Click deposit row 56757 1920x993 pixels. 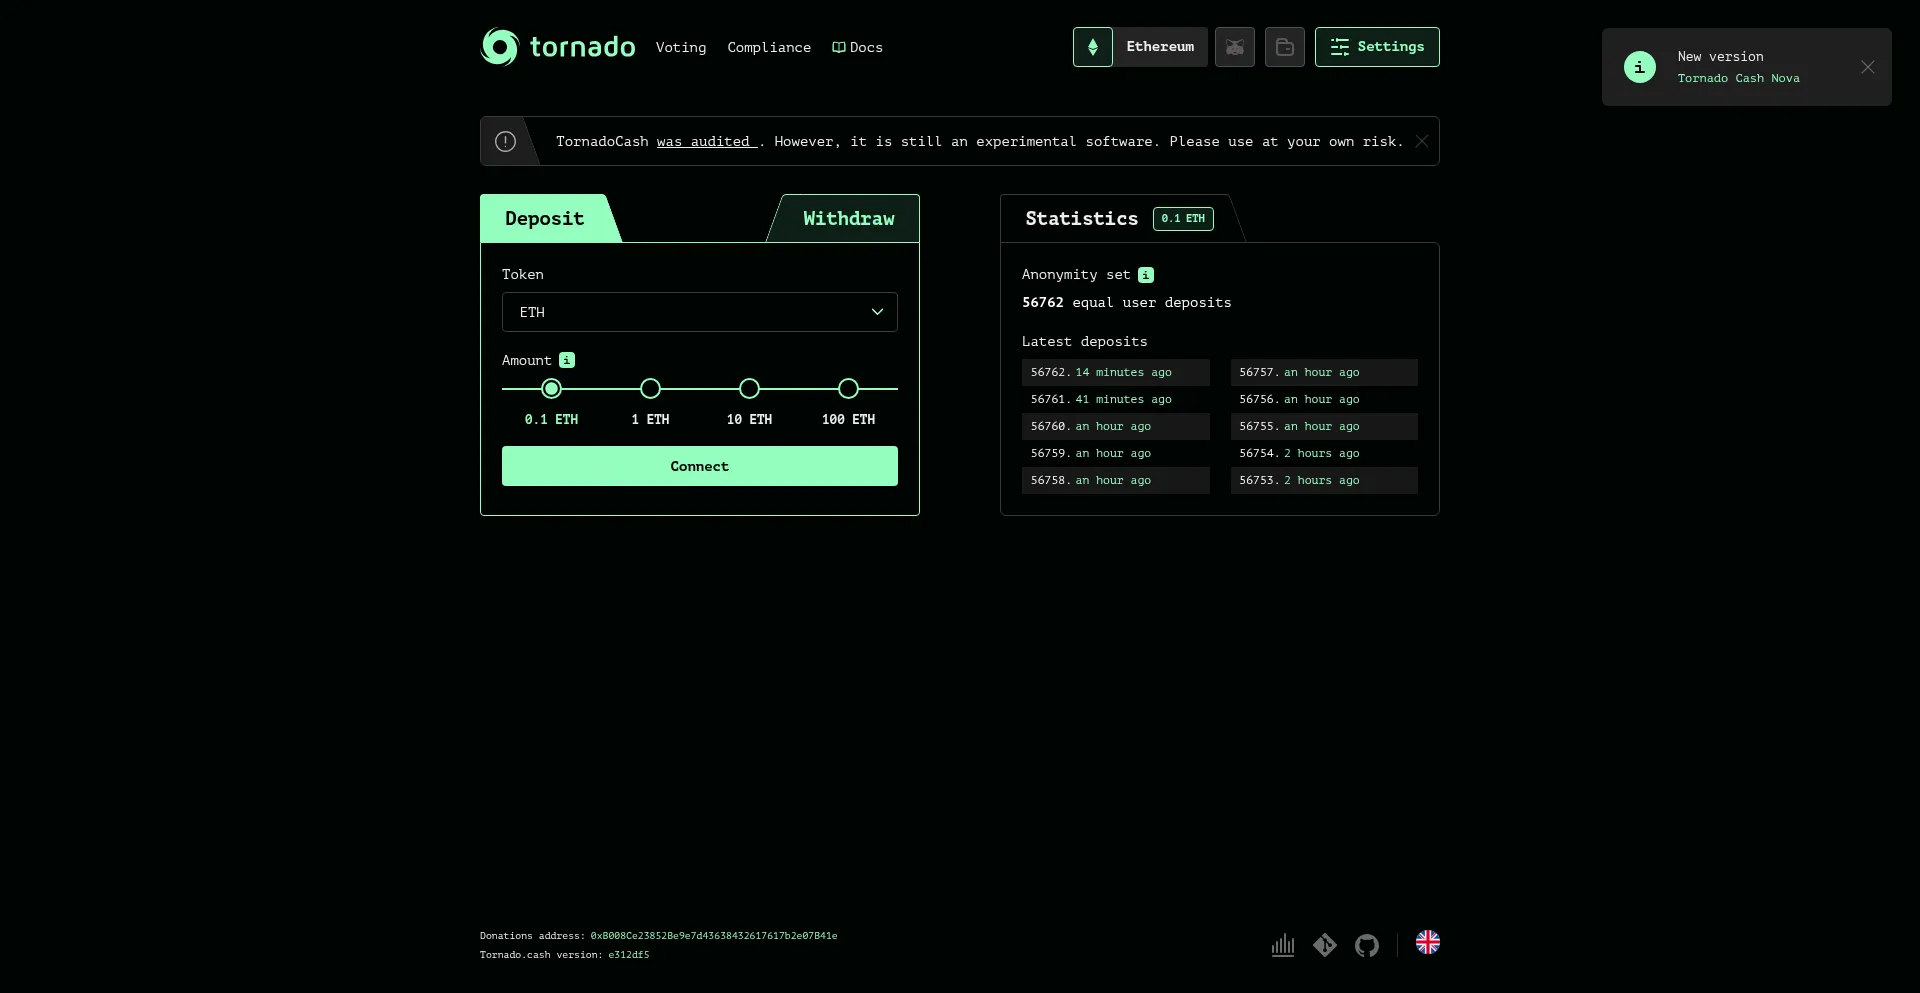pos(1324,372)
